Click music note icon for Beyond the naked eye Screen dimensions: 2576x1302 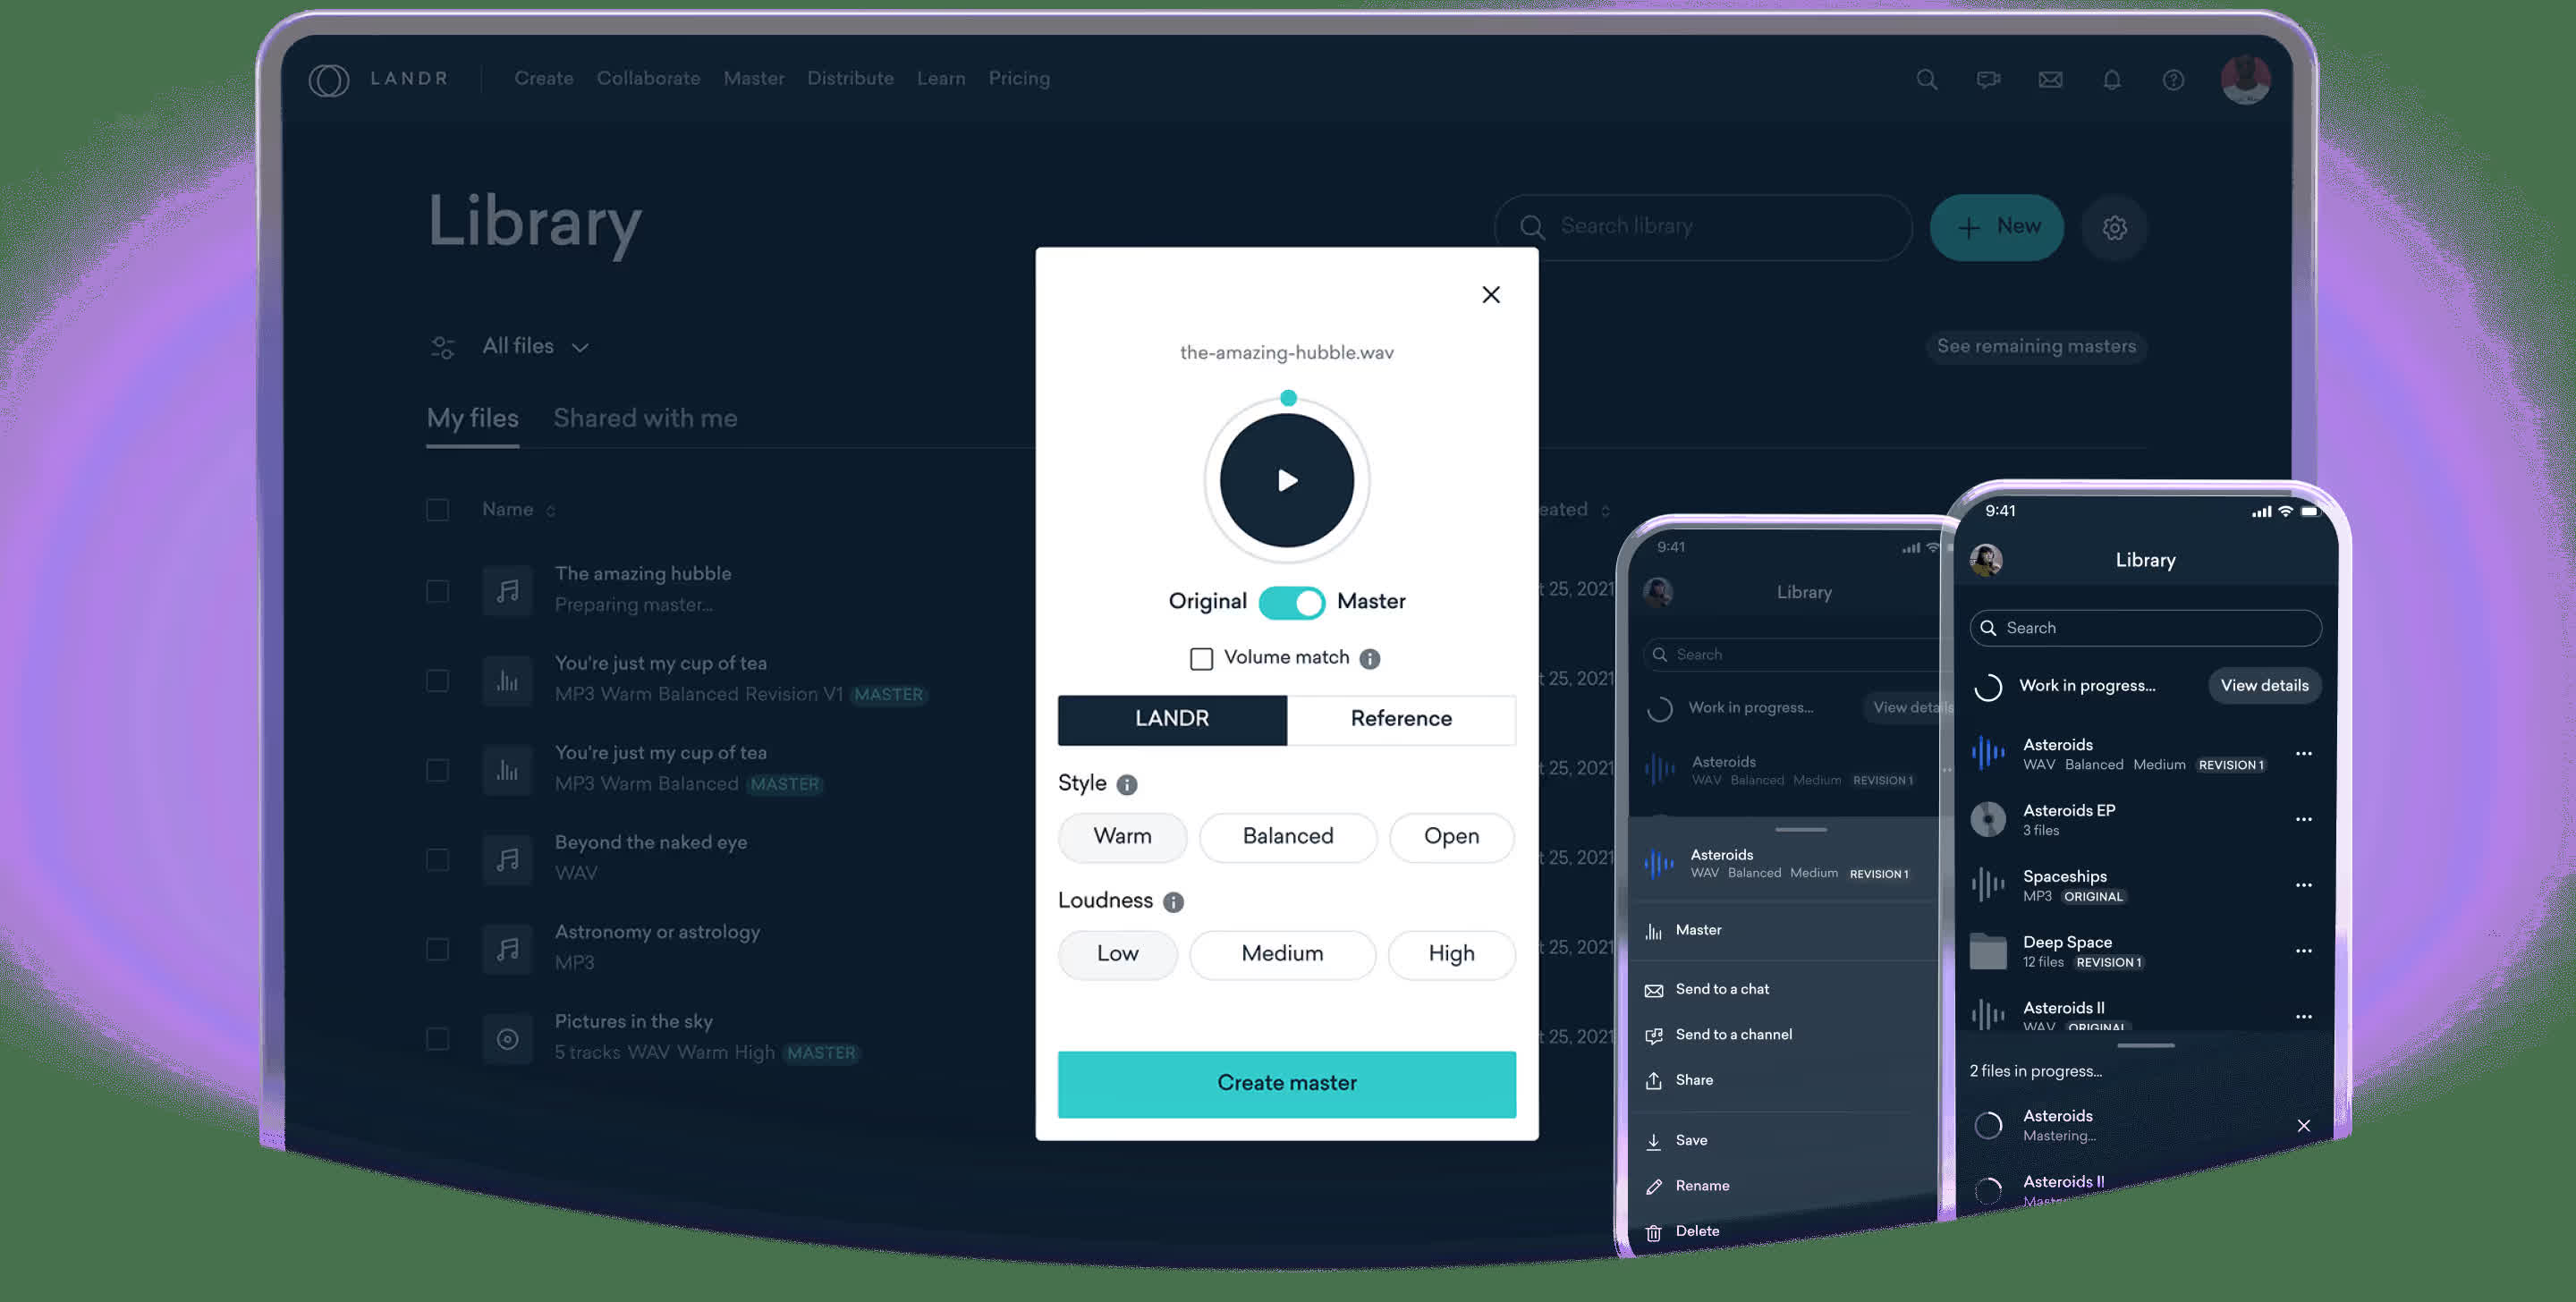tap(508, 860)
